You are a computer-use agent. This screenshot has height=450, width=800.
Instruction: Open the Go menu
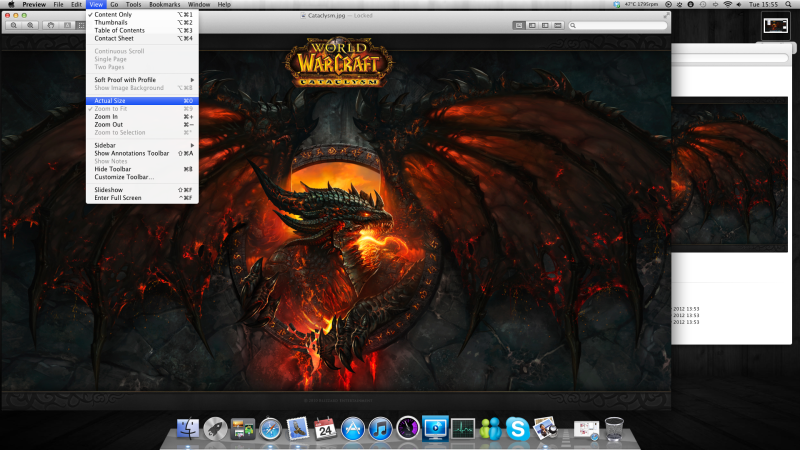pos(114,4)
